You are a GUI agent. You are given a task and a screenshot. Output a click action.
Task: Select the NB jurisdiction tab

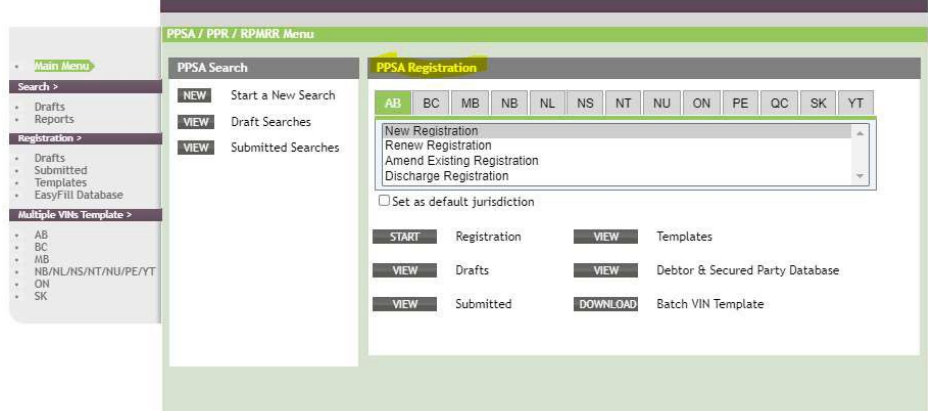[x=509, y=104]
